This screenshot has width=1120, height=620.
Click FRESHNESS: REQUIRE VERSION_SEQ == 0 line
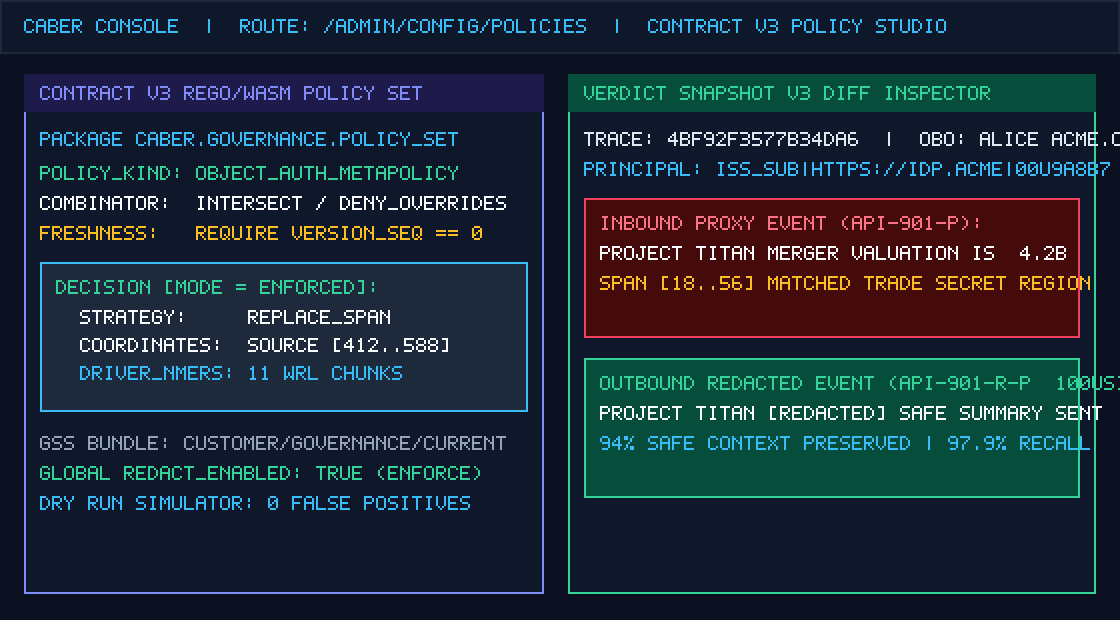point(261,233)
